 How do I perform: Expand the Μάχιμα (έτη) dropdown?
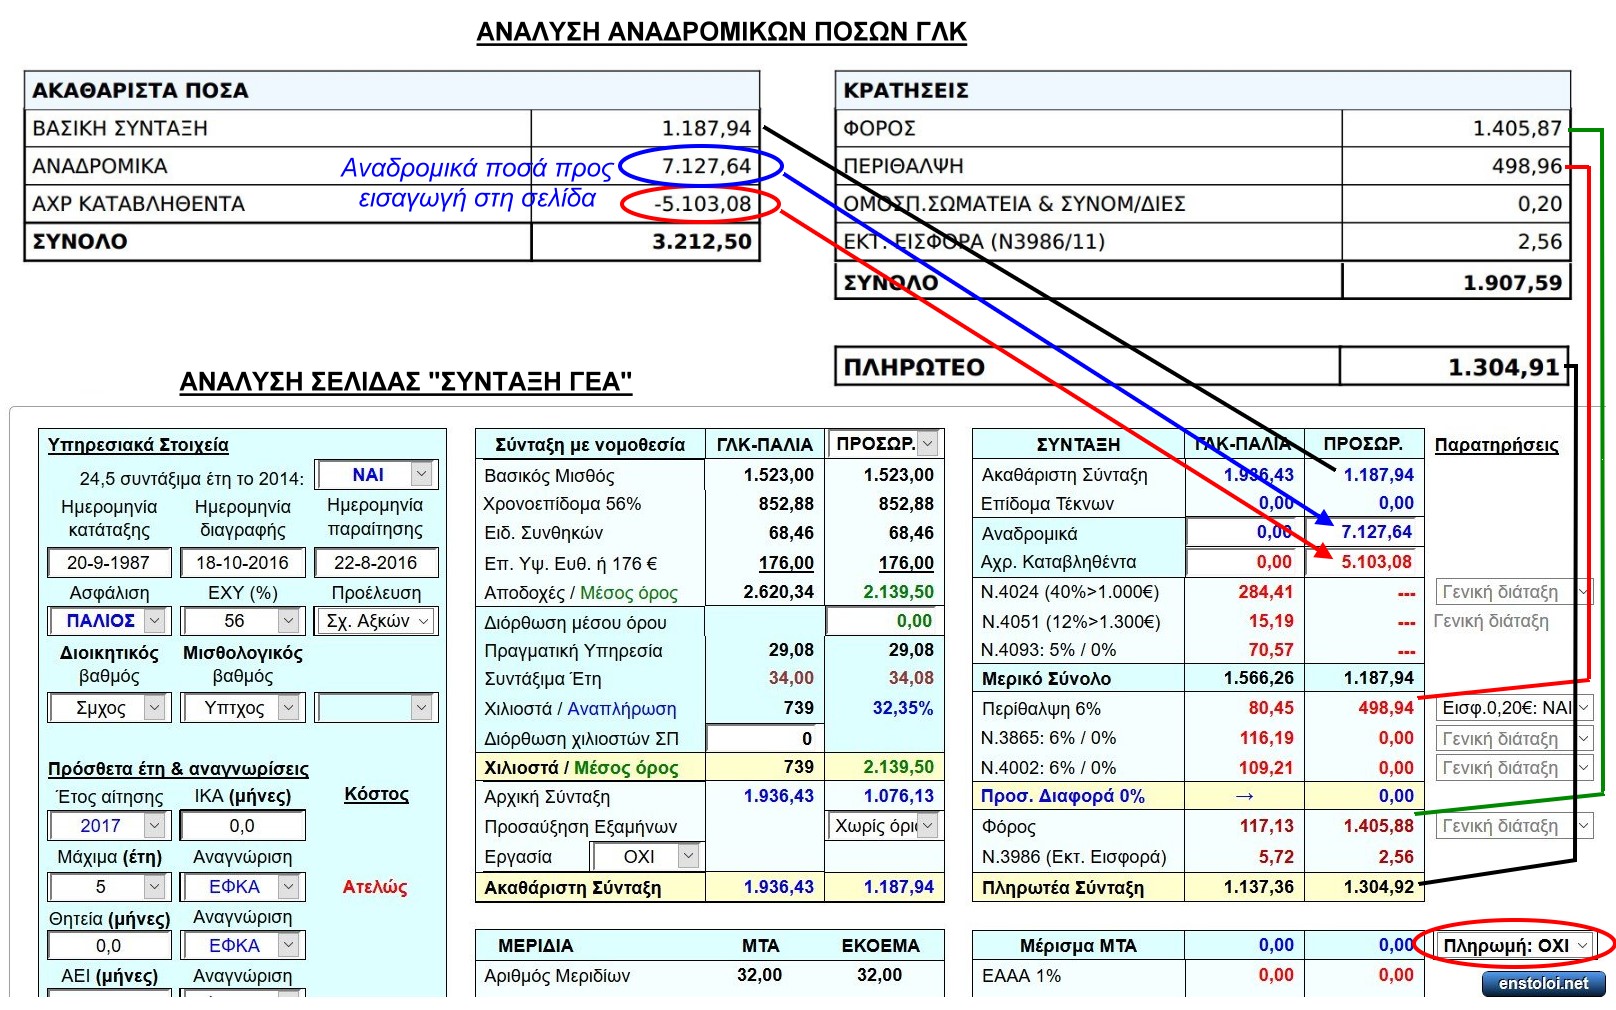[108, 887]
